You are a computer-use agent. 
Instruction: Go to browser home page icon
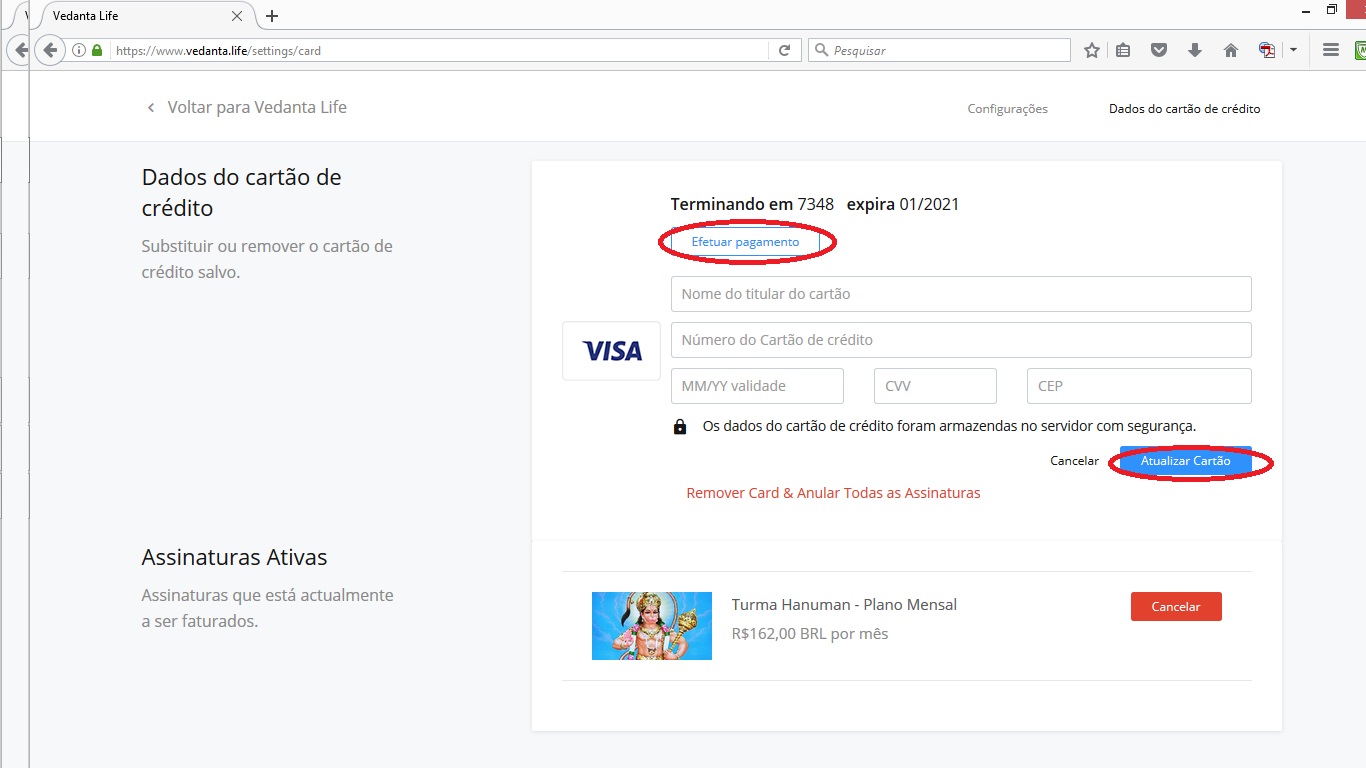tap(1231, 50)
